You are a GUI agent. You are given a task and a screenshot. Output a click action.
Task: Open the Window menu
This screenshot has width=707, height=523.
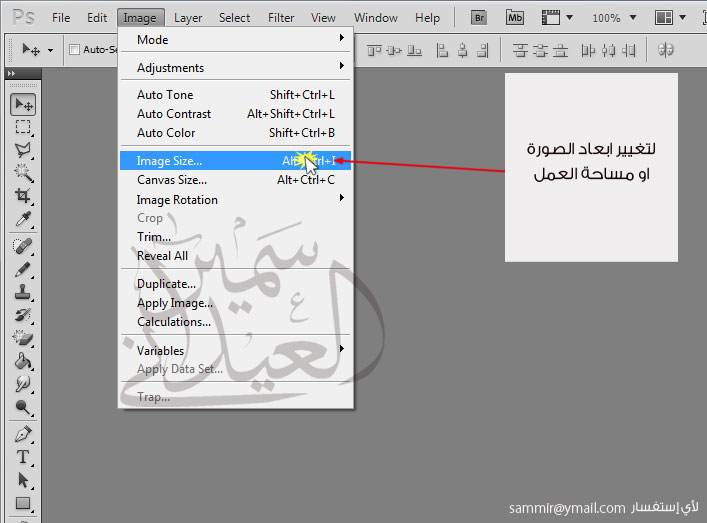[x=376, y=18]
